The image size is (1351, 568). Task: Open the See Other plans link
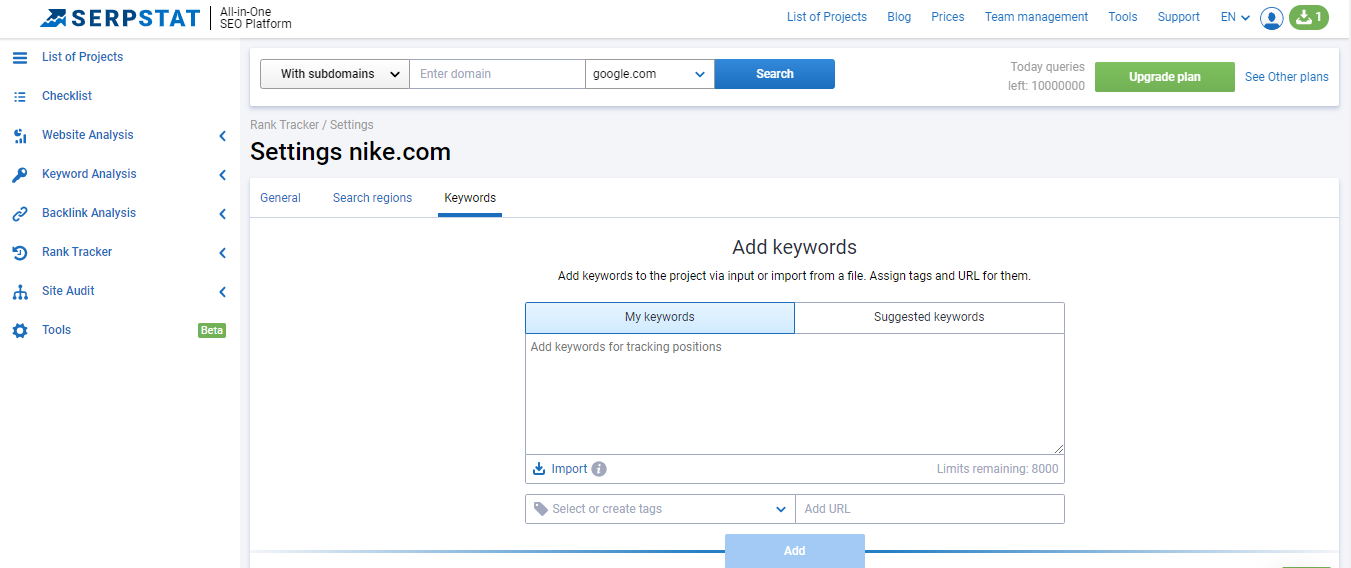click(x=1287, y=77)
